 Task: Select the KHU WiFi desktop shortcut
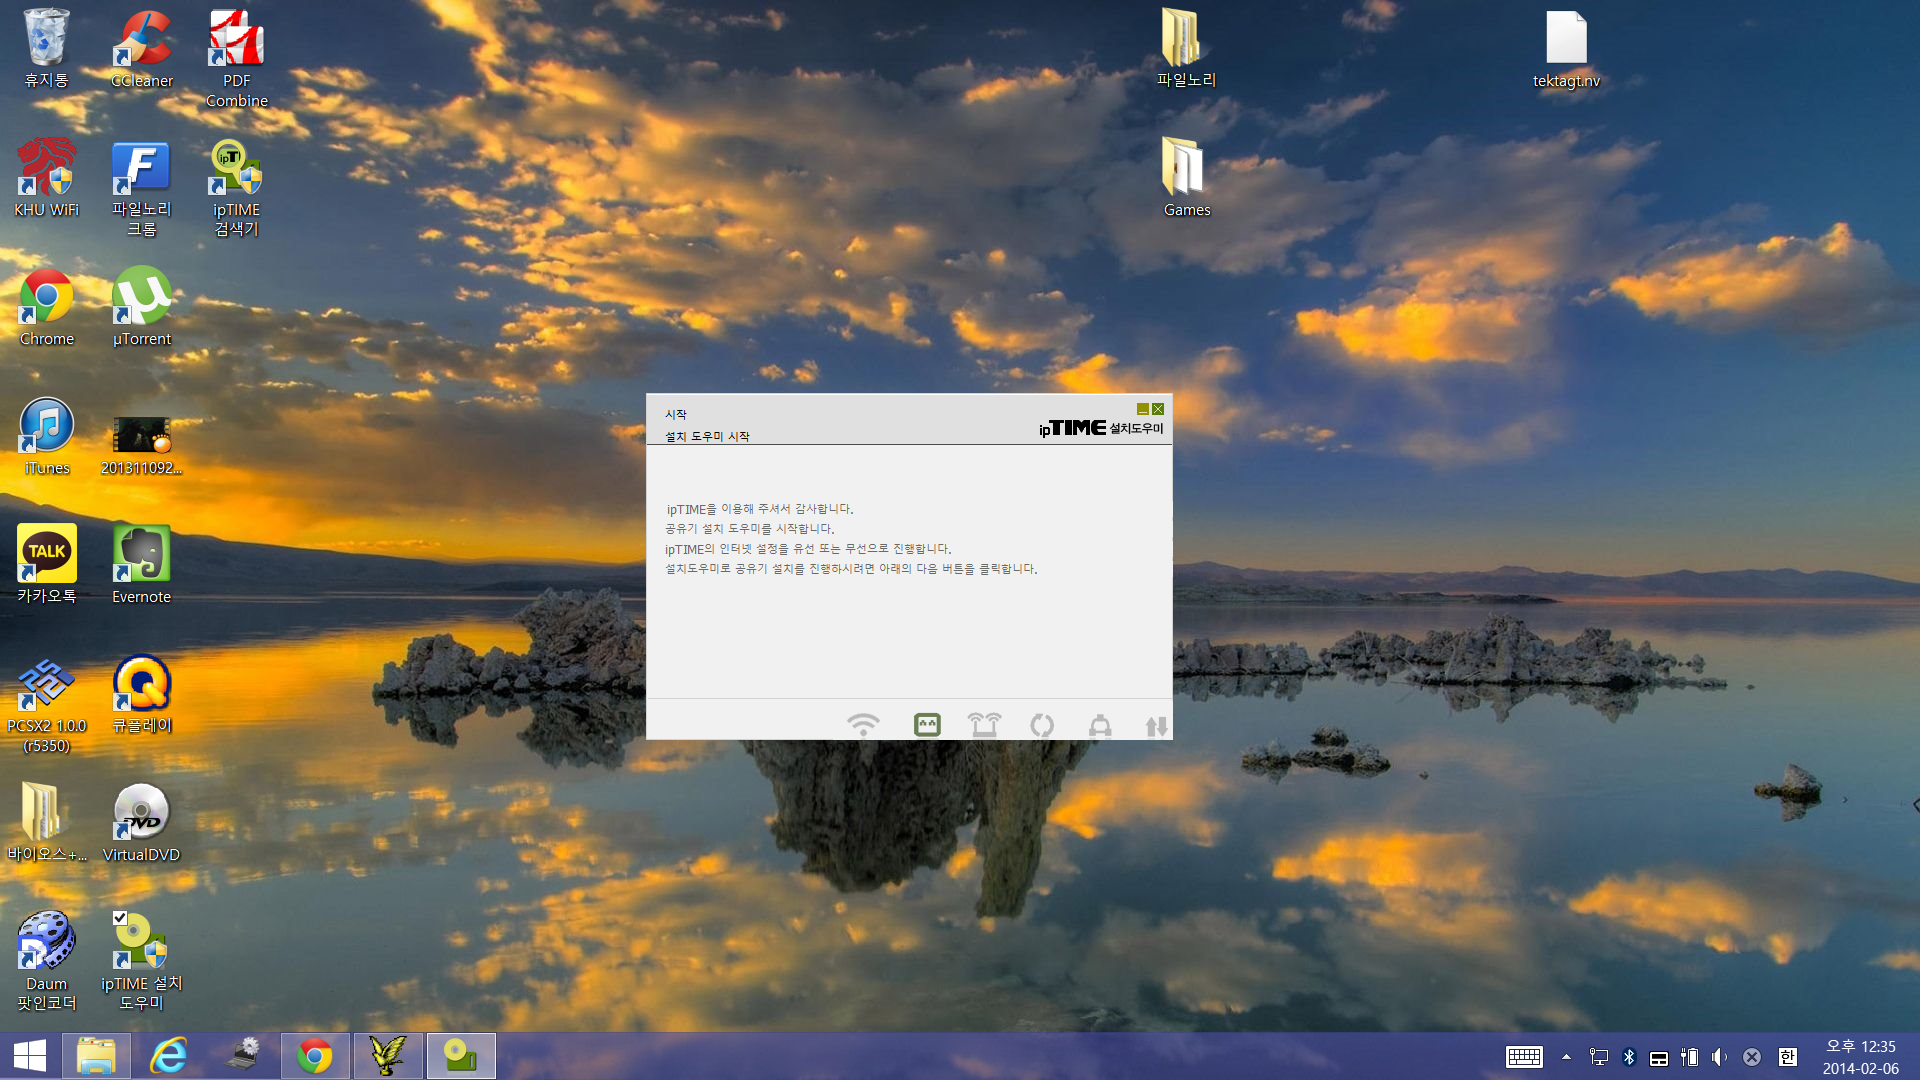pyautogui.click(x=46, y=178)
